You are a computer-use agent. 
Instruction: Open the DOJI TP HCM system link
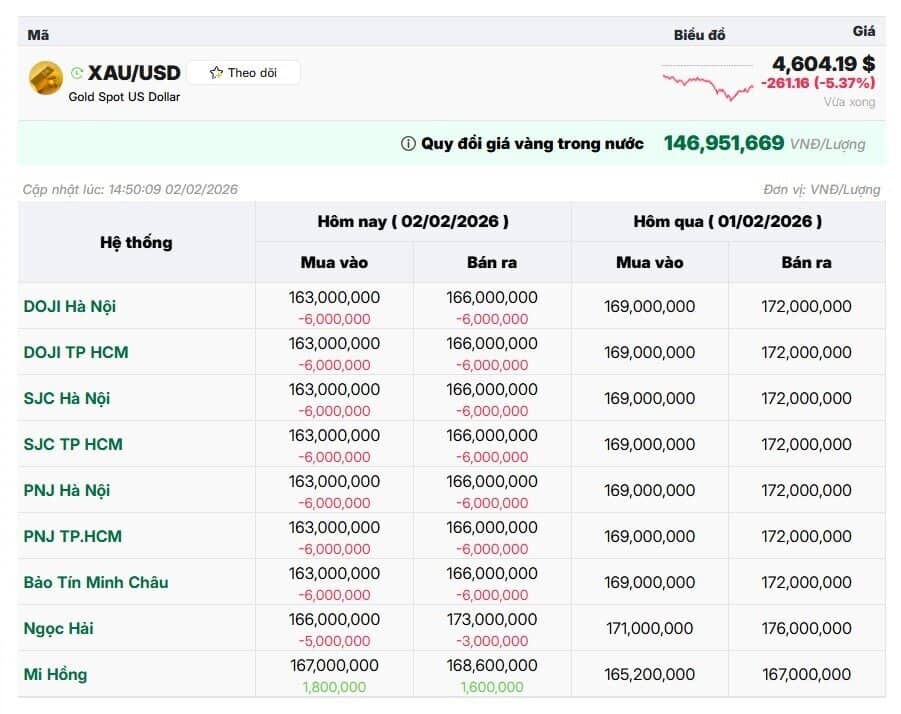point(76,352)
